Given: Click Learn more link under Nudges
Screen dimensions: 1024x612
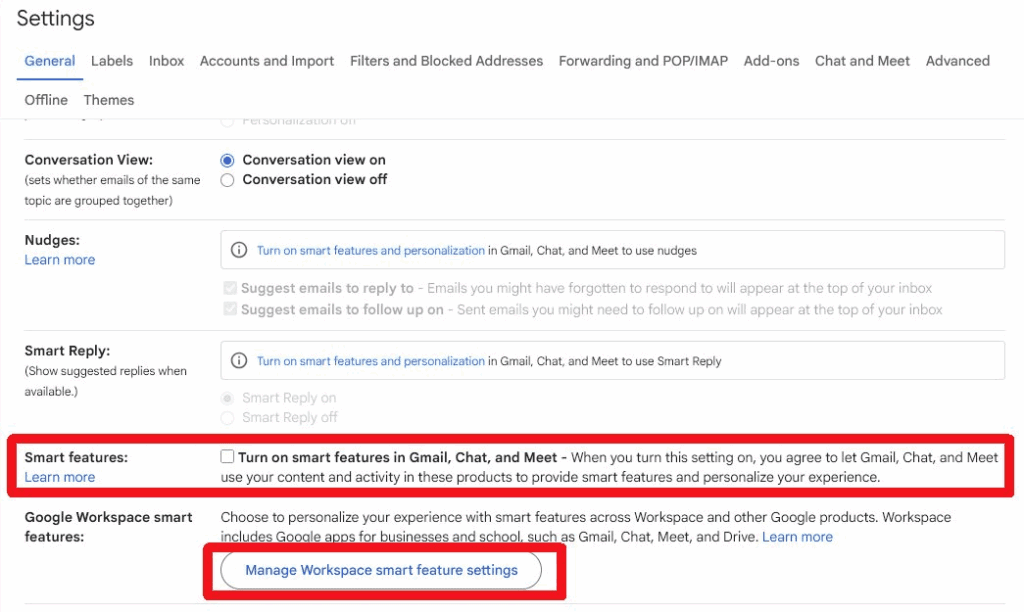Looking at the screenshot, I should point(60,260).
